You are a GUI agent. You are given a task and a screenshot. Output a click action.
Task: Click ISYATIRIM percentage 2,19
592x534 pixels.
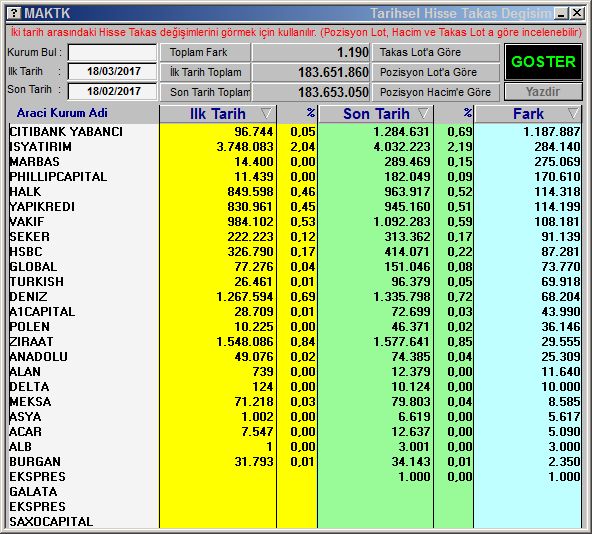[x=460, y=147]
